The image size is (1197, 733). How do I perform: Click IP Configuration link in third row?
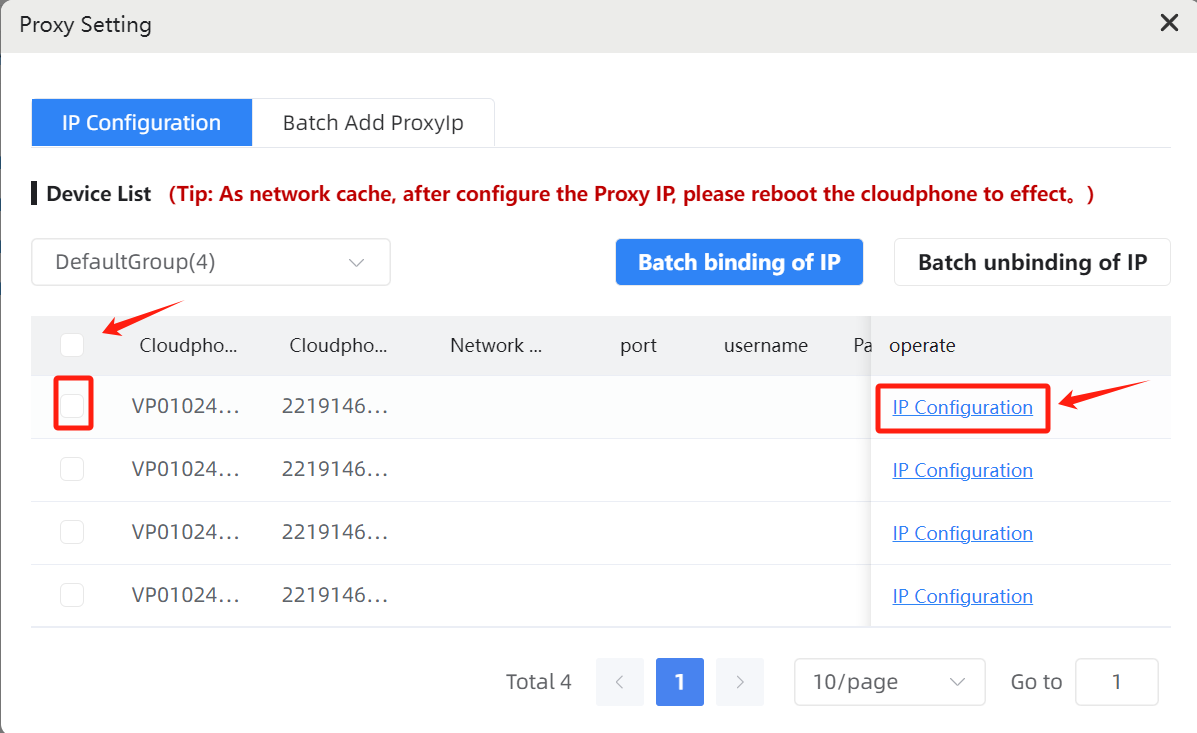pyautogui.click(x=962, y=533)
